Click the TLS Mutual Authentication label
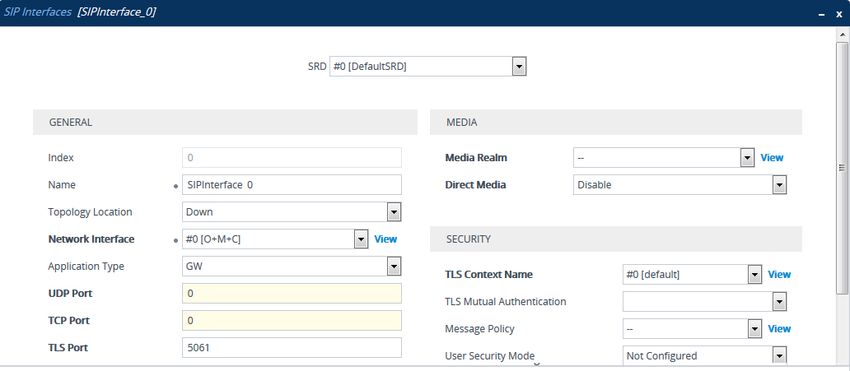This screenshot has height=371, width=850. [505, 302]
